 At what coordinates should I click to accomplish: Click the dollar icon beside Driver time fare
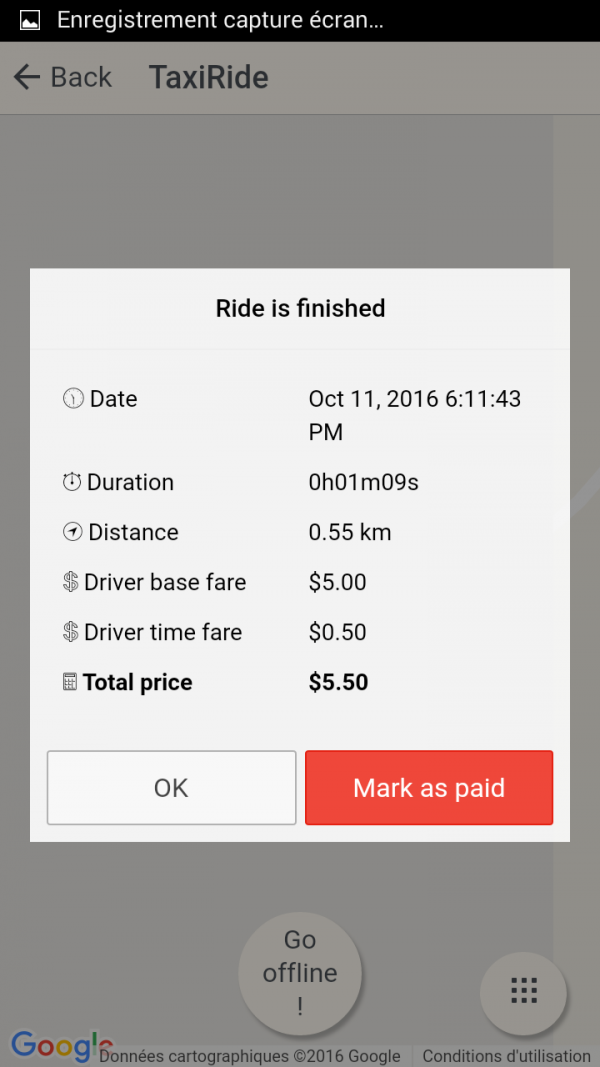[x=71, y=632]
